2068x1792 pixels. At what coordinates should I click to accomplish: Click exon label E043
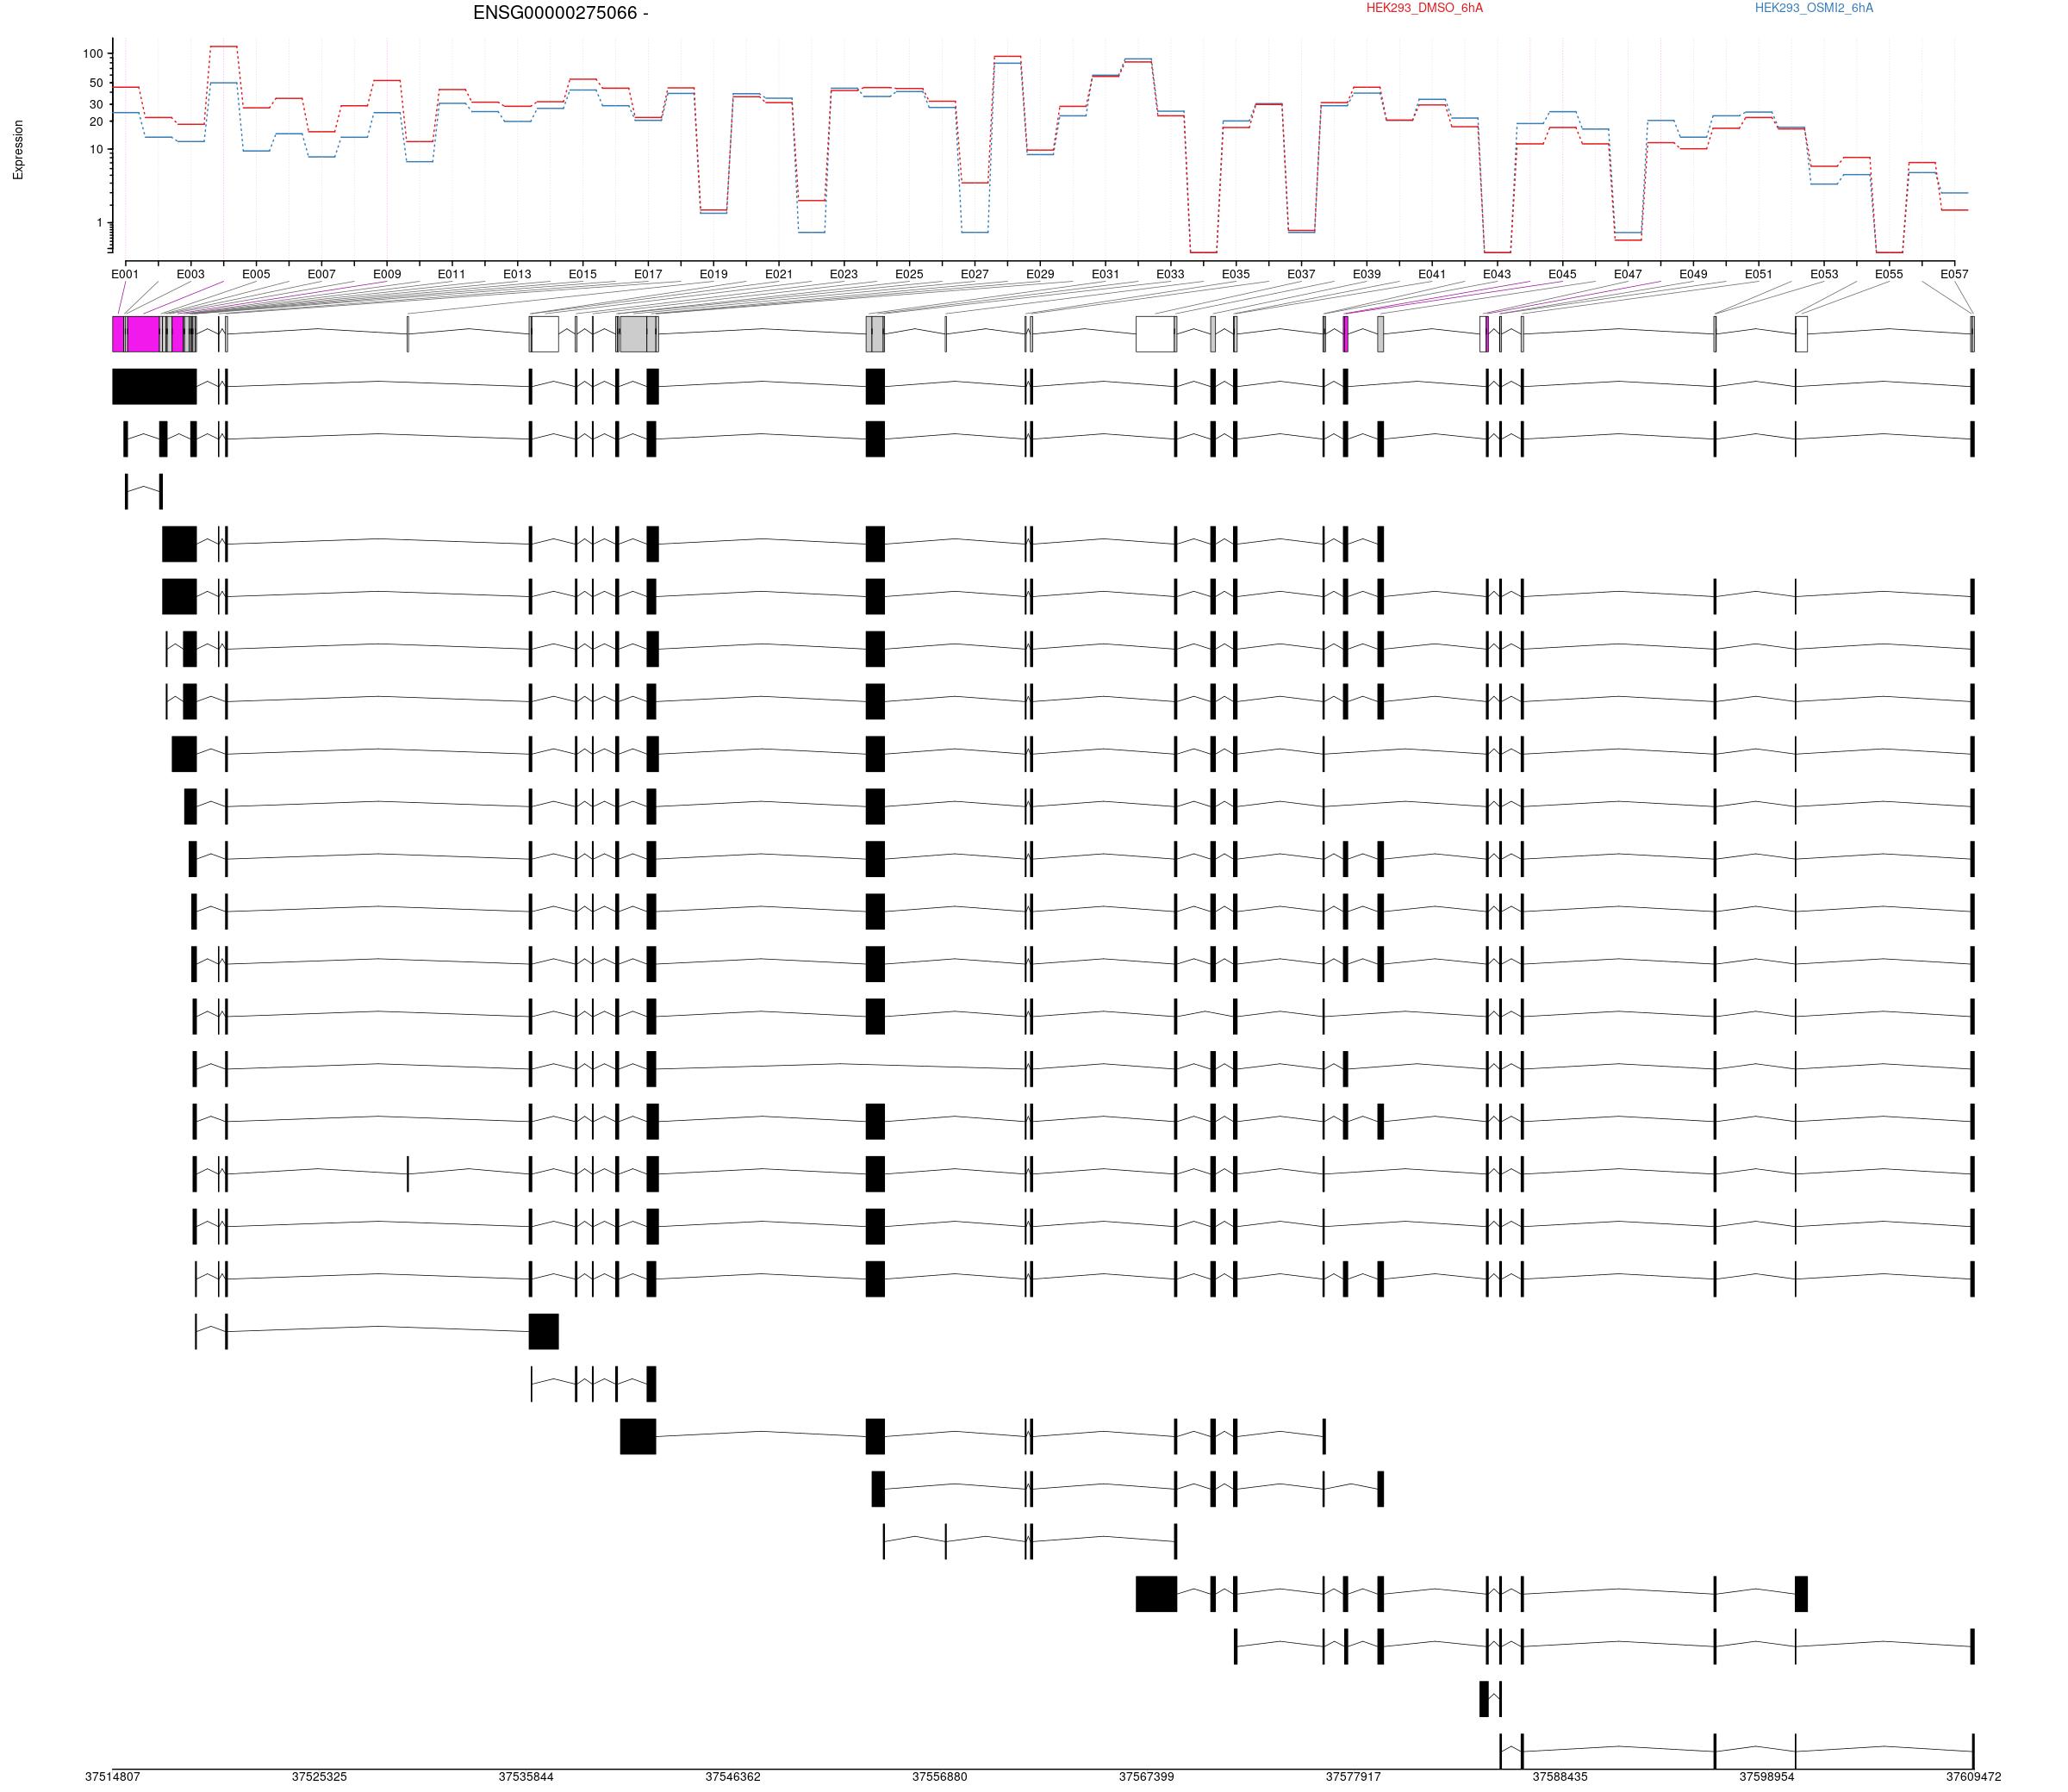[x=1497, y=274]
